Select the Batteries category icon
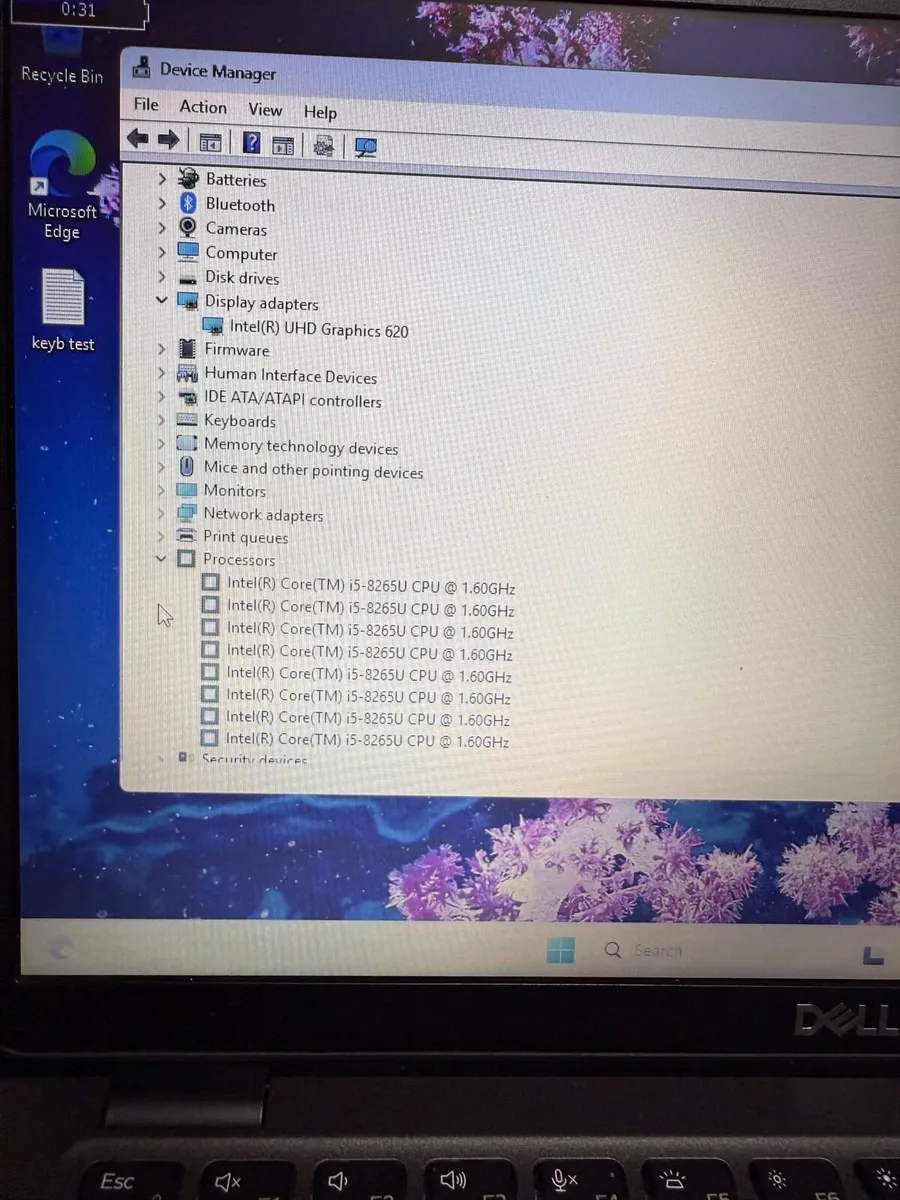The height and width of the screenshot is (1200, 900). pos(188,179)
